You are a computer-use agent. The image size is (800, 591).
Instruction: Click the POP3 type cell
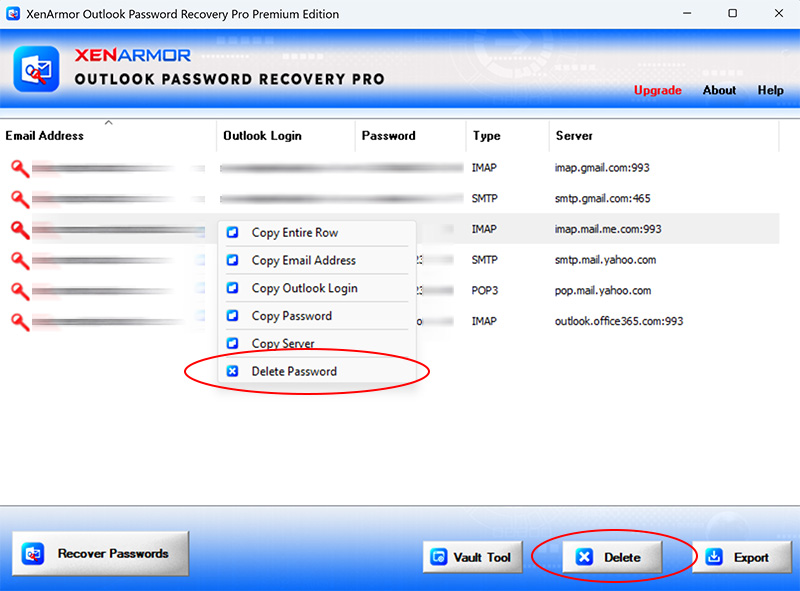pos(485,290)
